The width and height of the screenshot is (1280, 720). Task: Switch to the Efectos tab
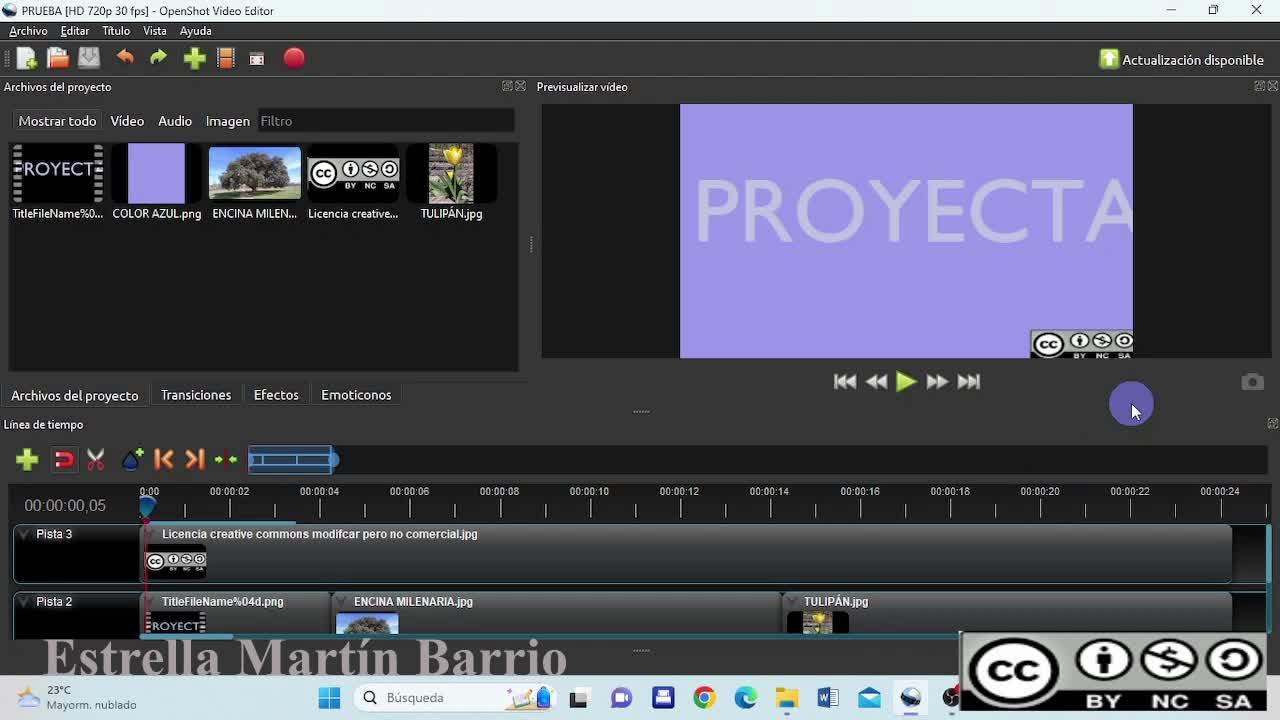pyautogui.click(x=276, y=395)
